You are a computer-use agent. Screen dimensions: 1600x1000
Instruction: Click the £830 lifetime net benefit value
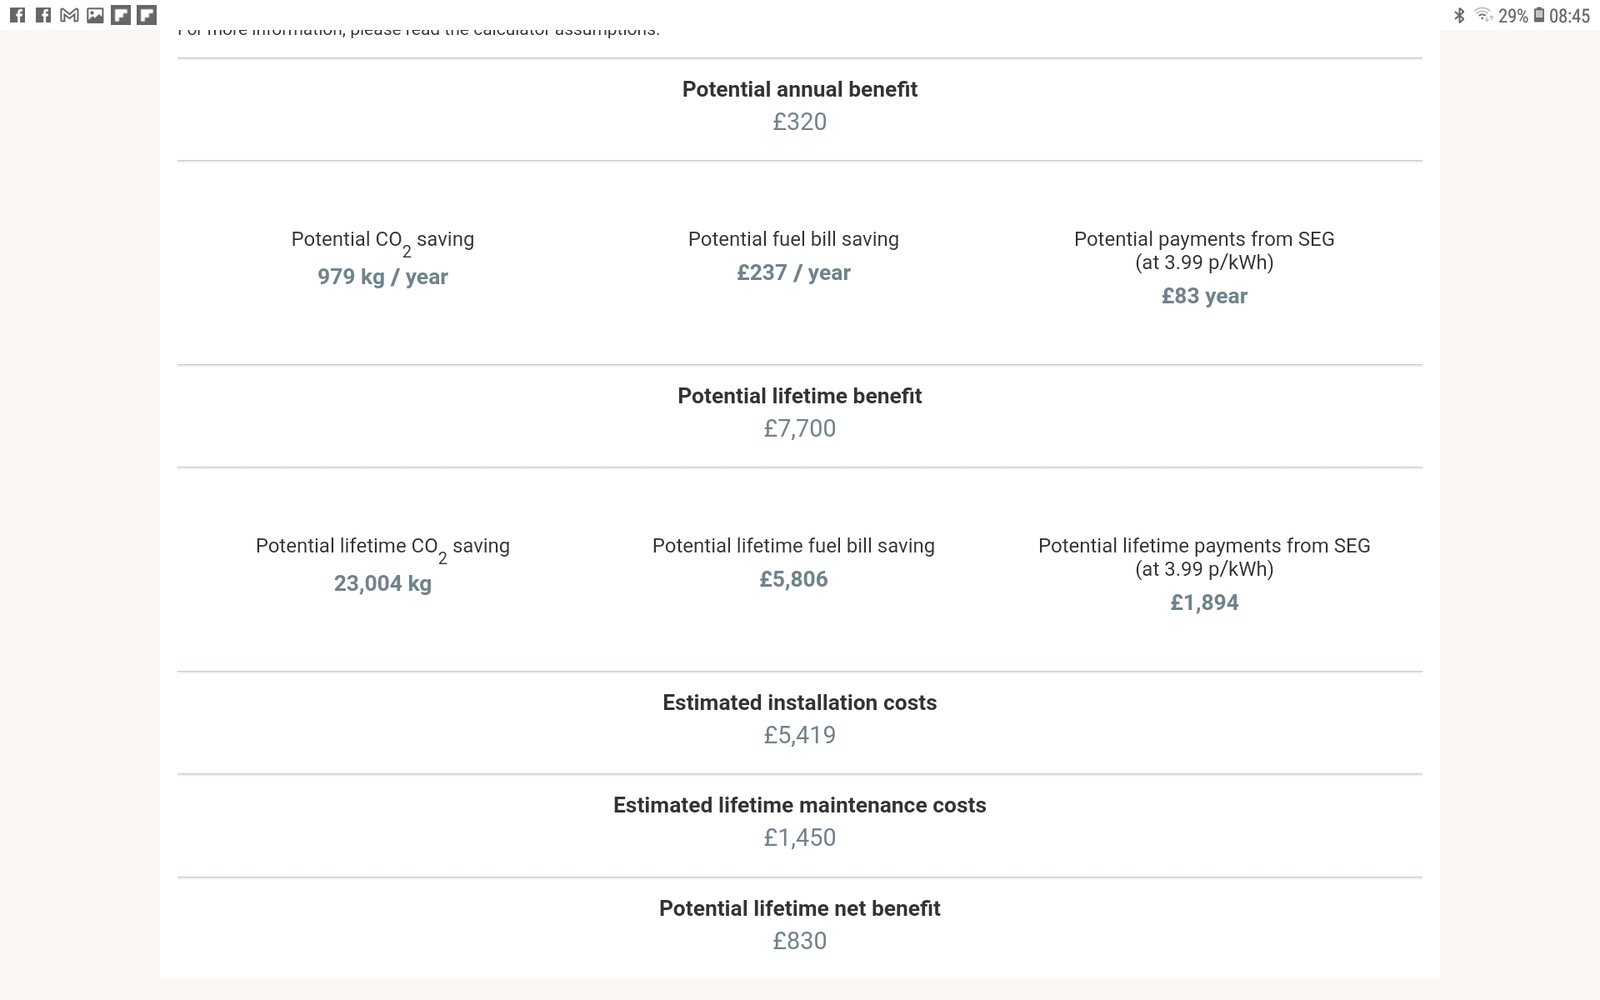click(800, 941)
